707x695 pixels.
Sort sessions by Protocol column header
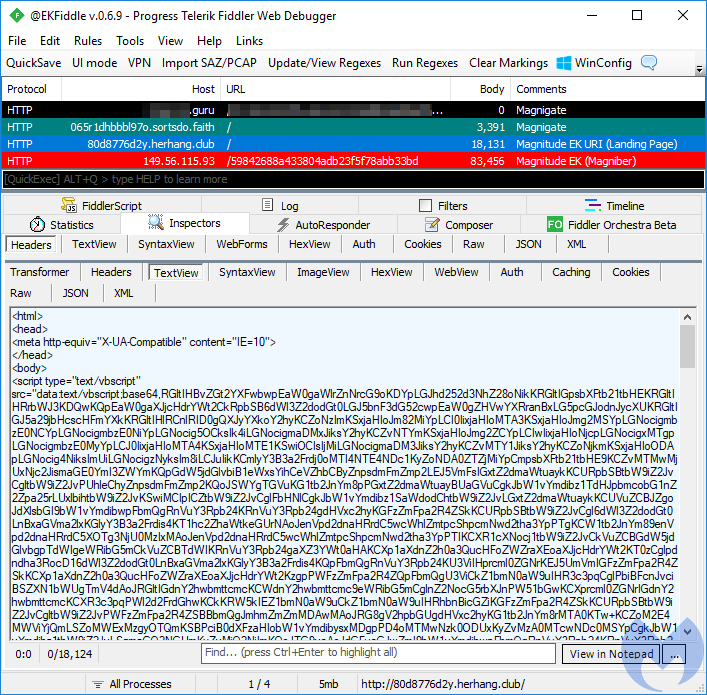pyautogui.click(x=31, y=89)
